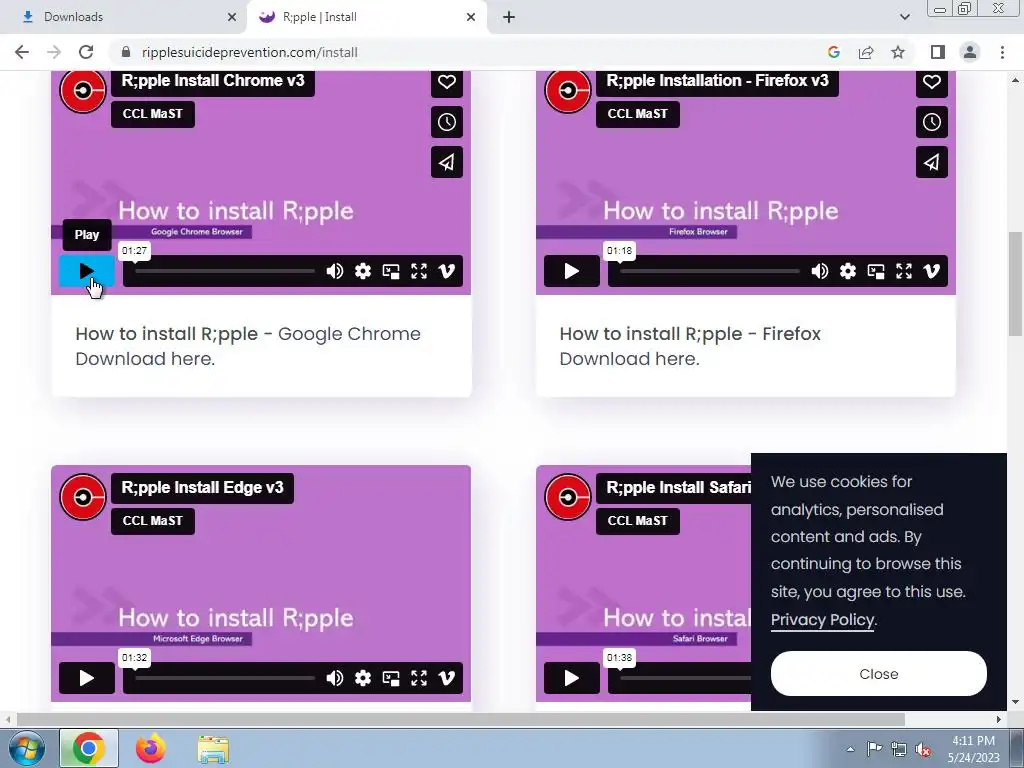Focus the address bar URL field
This screenshot has height=768, width=1024.
tap(470, 52)
